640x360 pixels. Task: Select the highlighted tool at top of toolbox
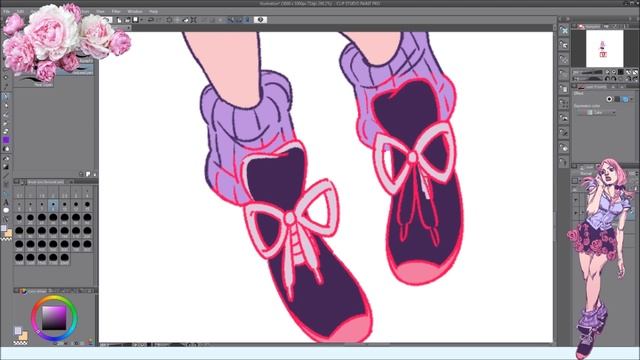pyautogui.click(x=6, y=97)
